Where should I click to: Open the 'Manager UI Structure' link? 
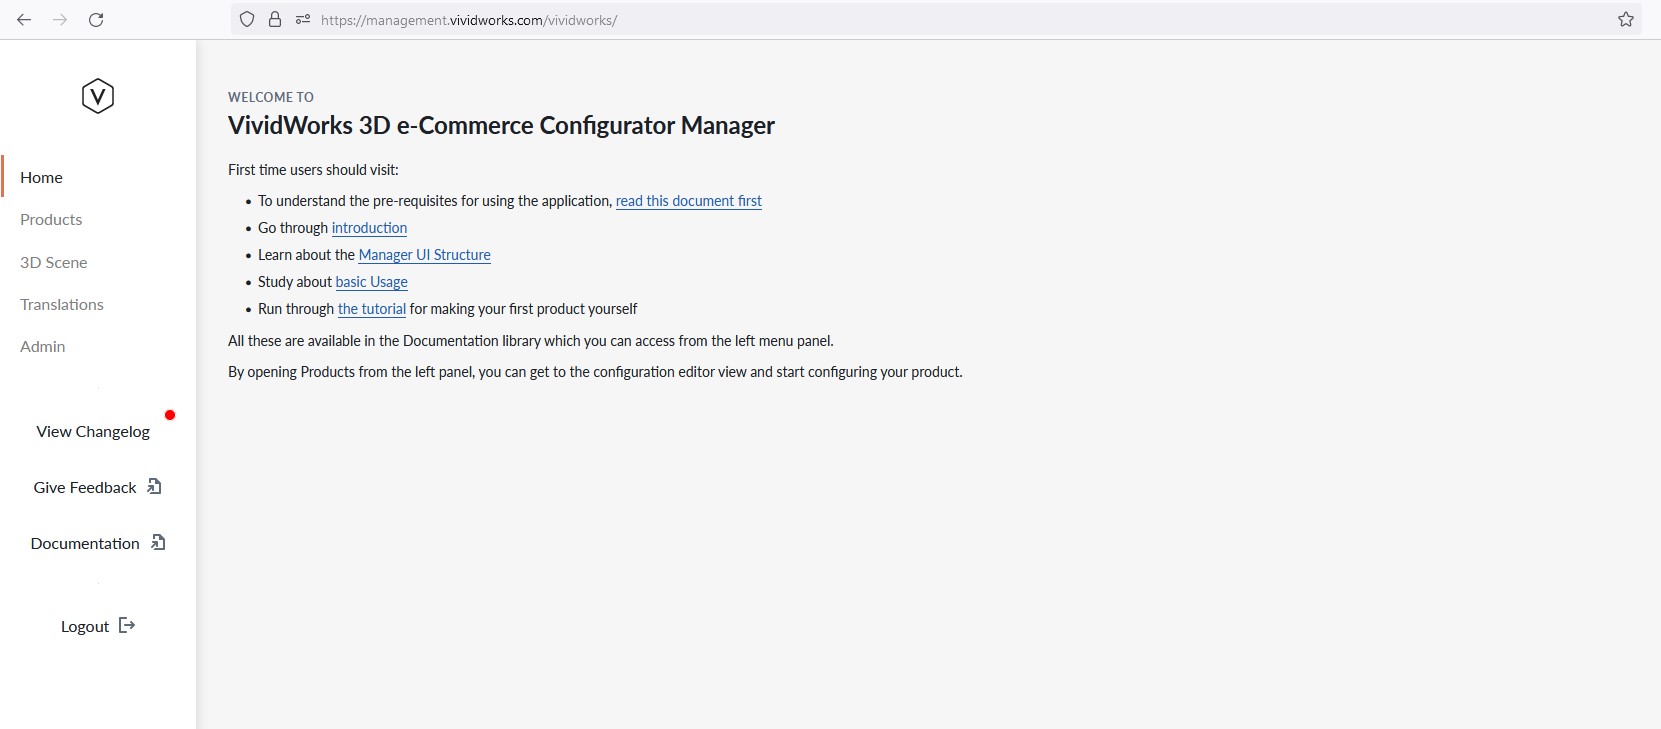click(425, 255)
